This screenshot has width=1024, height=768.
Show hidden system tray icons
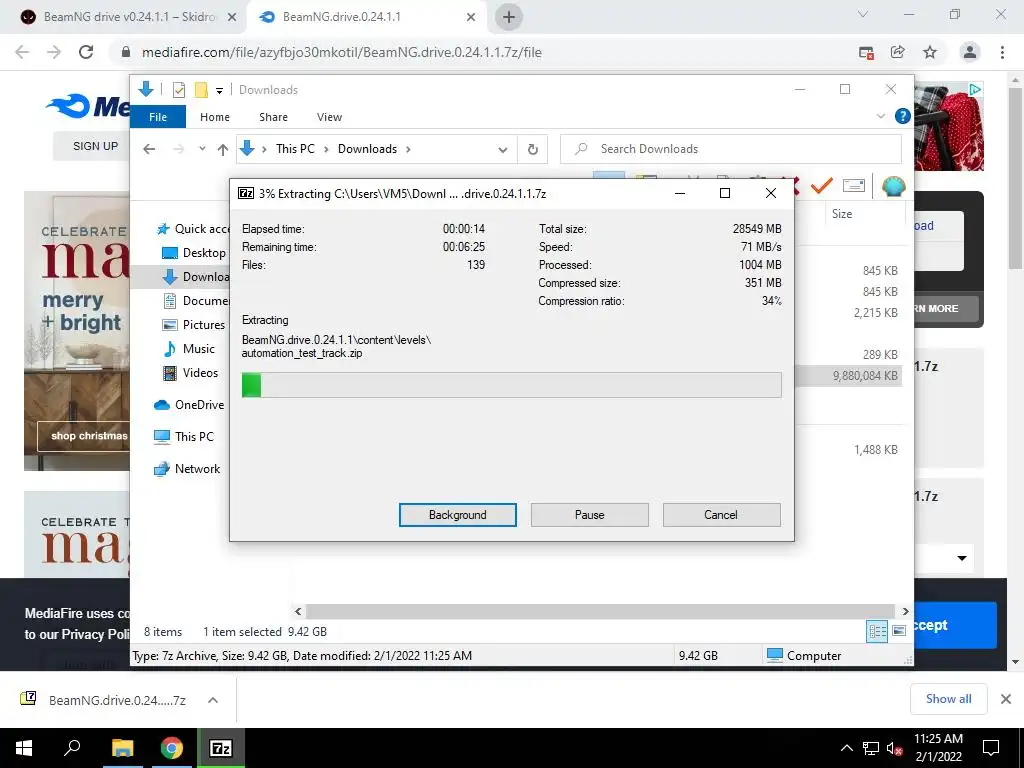[846, 748]
